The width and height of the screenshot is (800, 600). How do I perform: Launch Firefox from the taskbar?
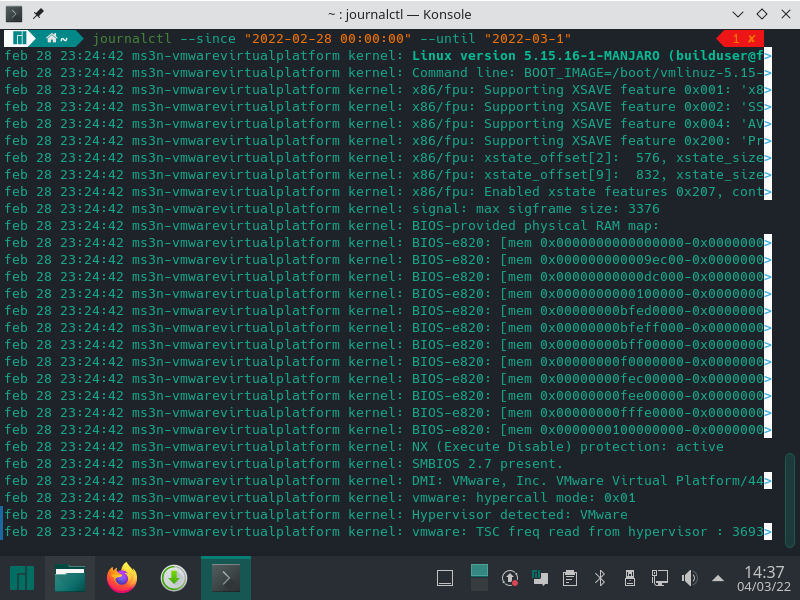[122, 578]
